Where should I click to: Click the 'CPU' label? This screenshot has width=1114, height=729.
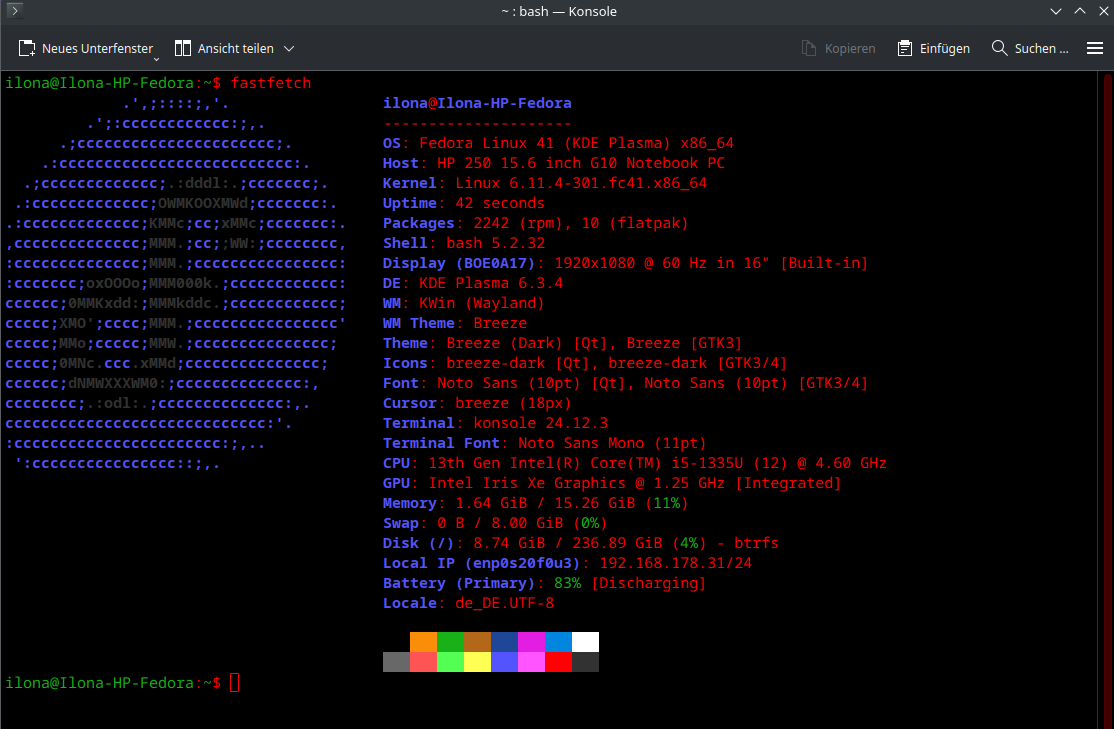tap(396, 463)
